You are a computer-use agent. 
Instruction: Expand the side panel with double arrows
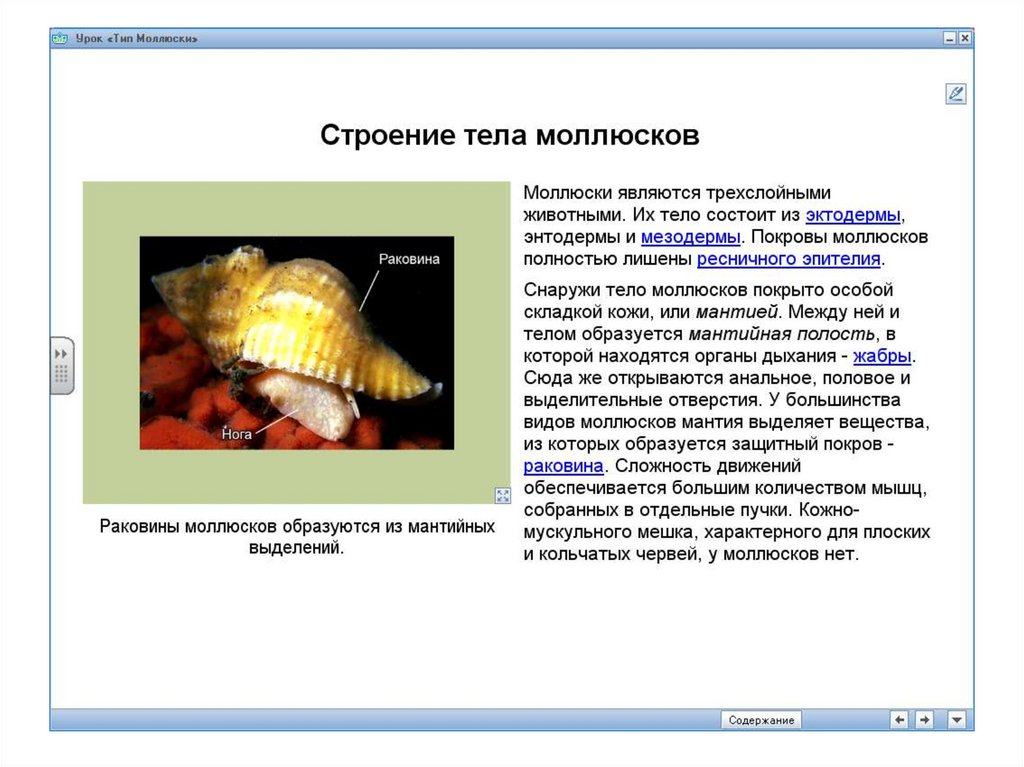[x=61, y=353]
